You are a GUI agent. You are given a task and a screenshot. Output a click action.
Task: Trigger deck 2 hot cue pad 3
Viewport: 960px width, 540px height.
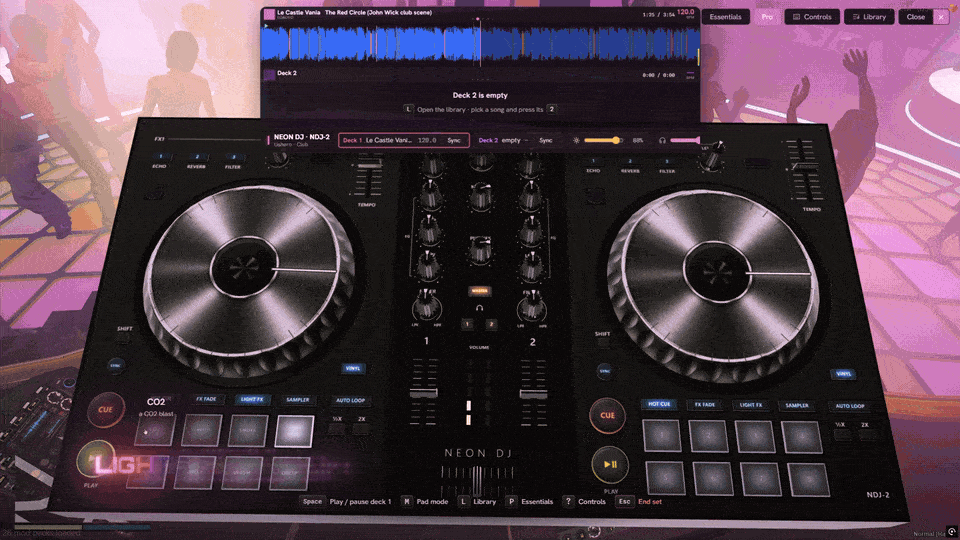(x=754, y=437)
